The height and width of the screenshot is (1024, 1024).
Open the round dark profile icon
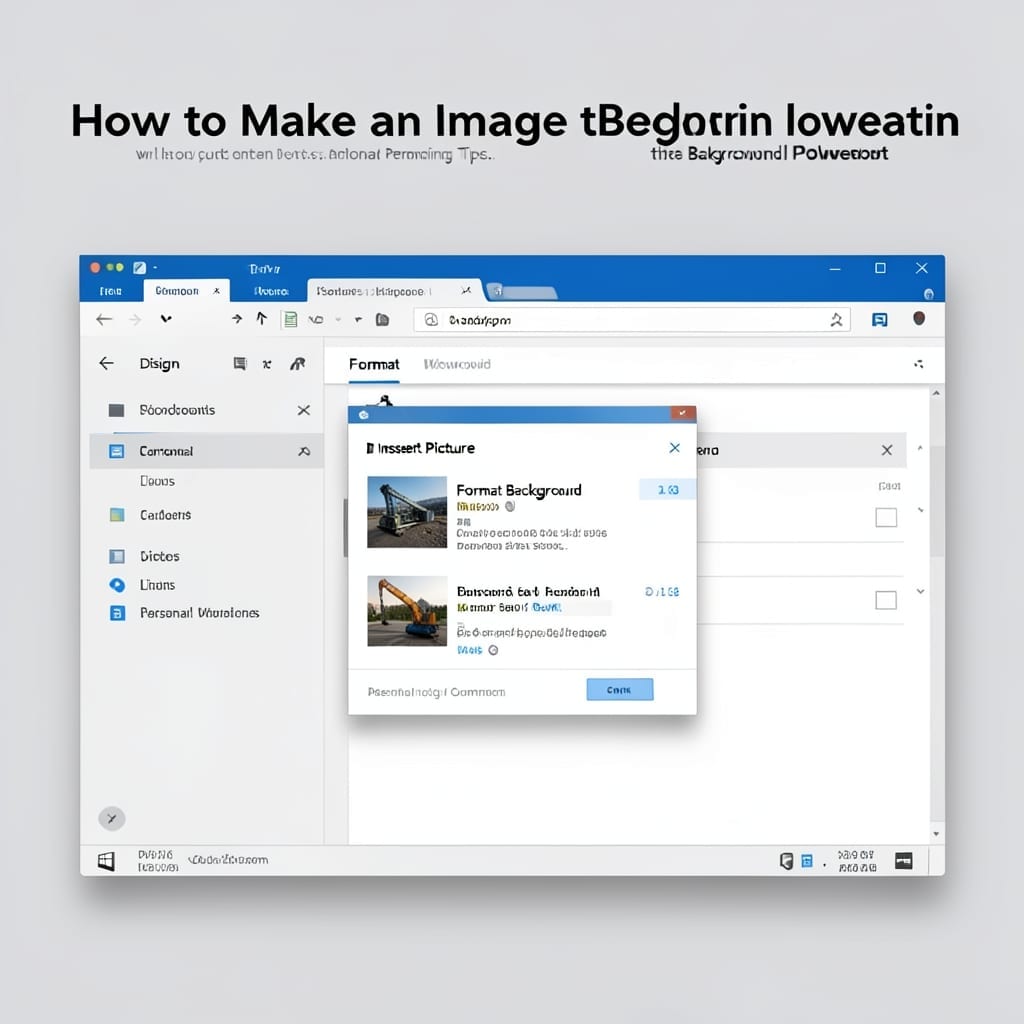pos(919,318)
